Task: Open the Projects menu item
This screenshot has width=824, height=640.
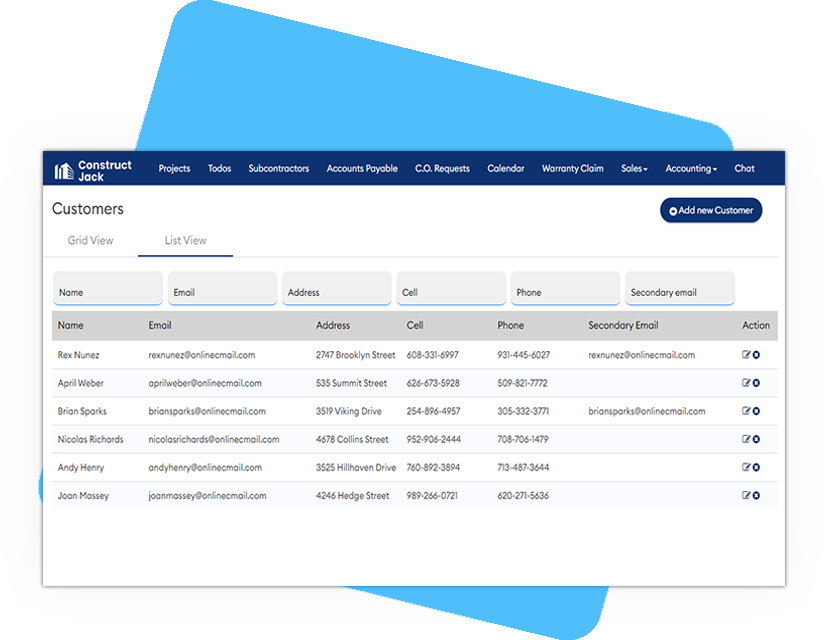Action: pos(174,169)
